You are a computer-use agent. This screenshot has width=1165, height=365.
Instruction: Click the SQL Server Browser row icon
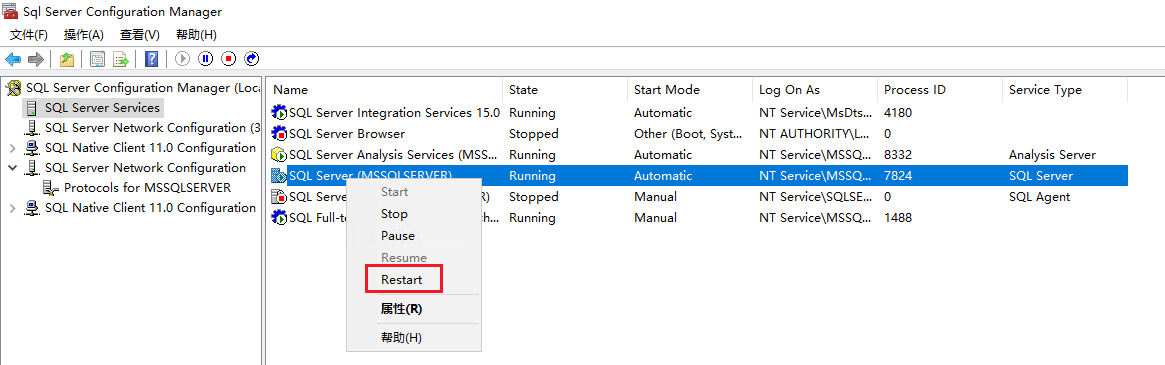point(279,134)
